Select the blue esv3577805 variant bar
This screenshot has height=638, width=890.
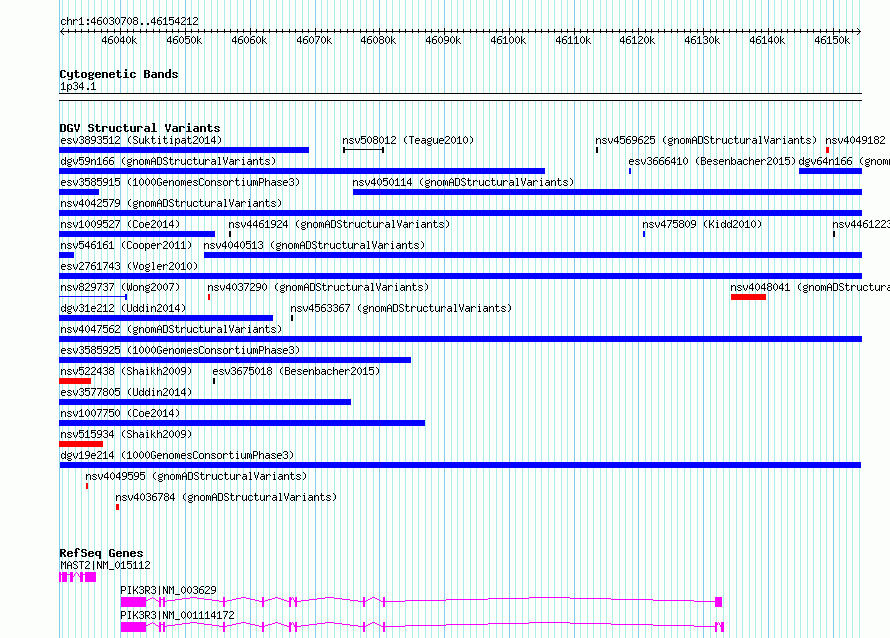tap(205, 402)
